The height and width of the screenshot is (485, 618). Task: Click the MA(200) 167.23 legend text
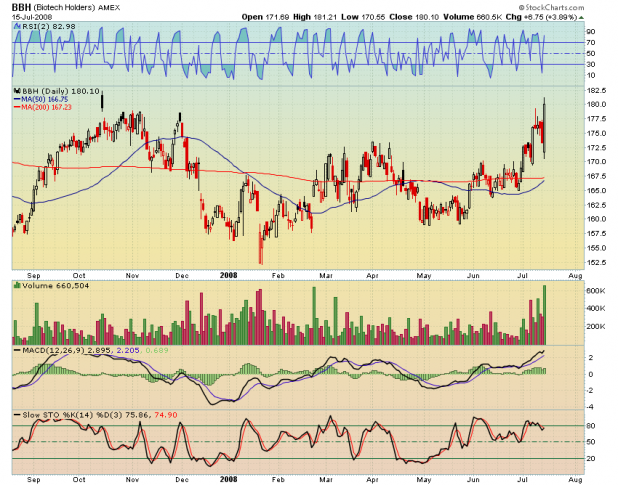[47, 107]
